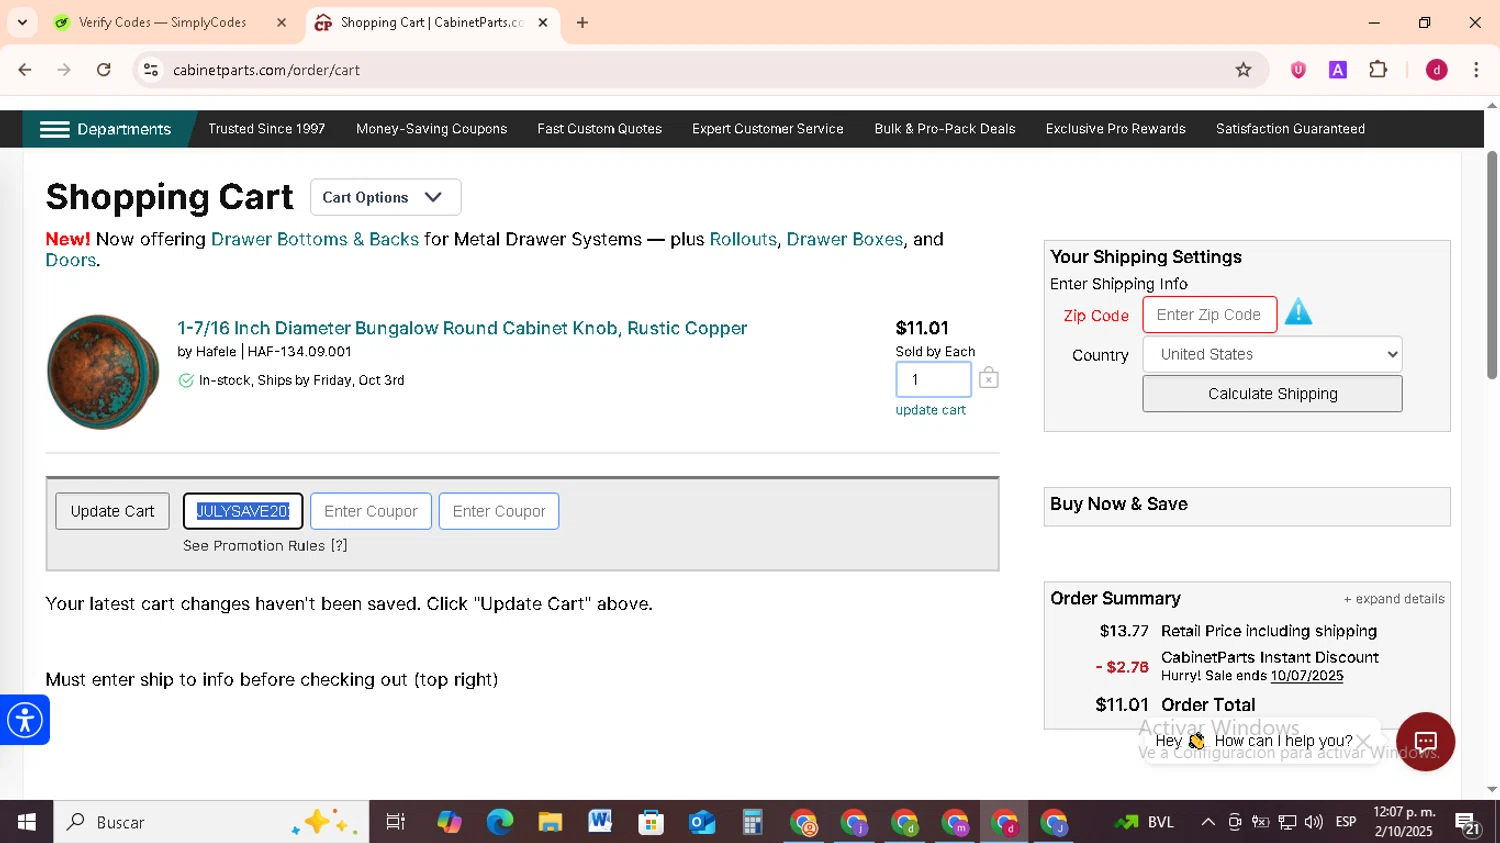
Task: Click the address bar URL
Action: click(x=266, y=70)
